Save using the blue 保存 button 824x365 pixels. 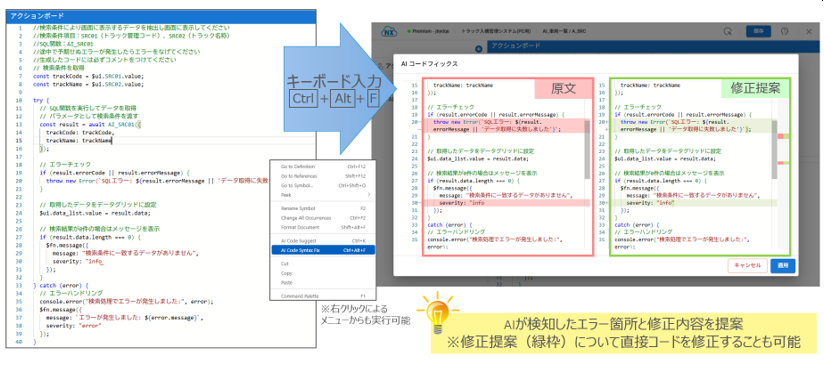click(758, 32)
